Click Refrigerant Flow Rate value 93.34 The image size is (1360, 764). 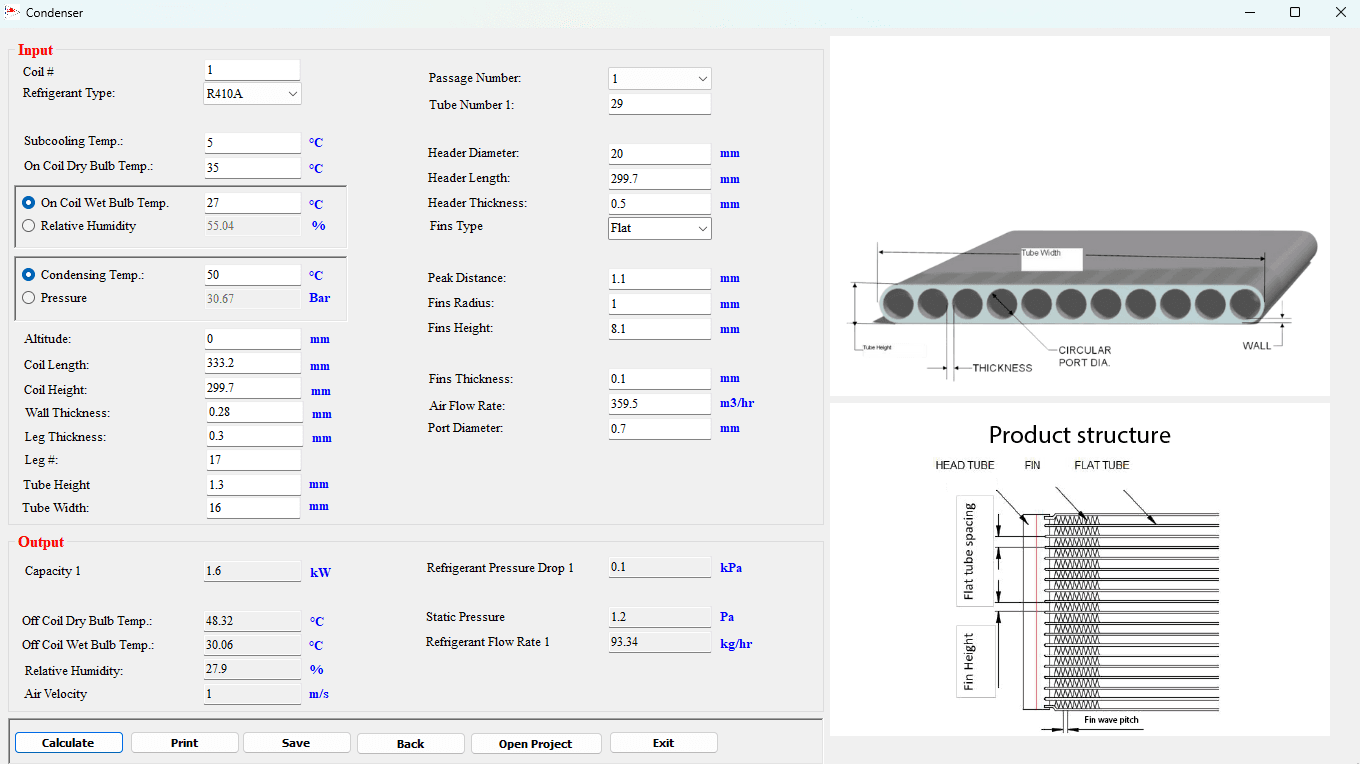(659, 642)
